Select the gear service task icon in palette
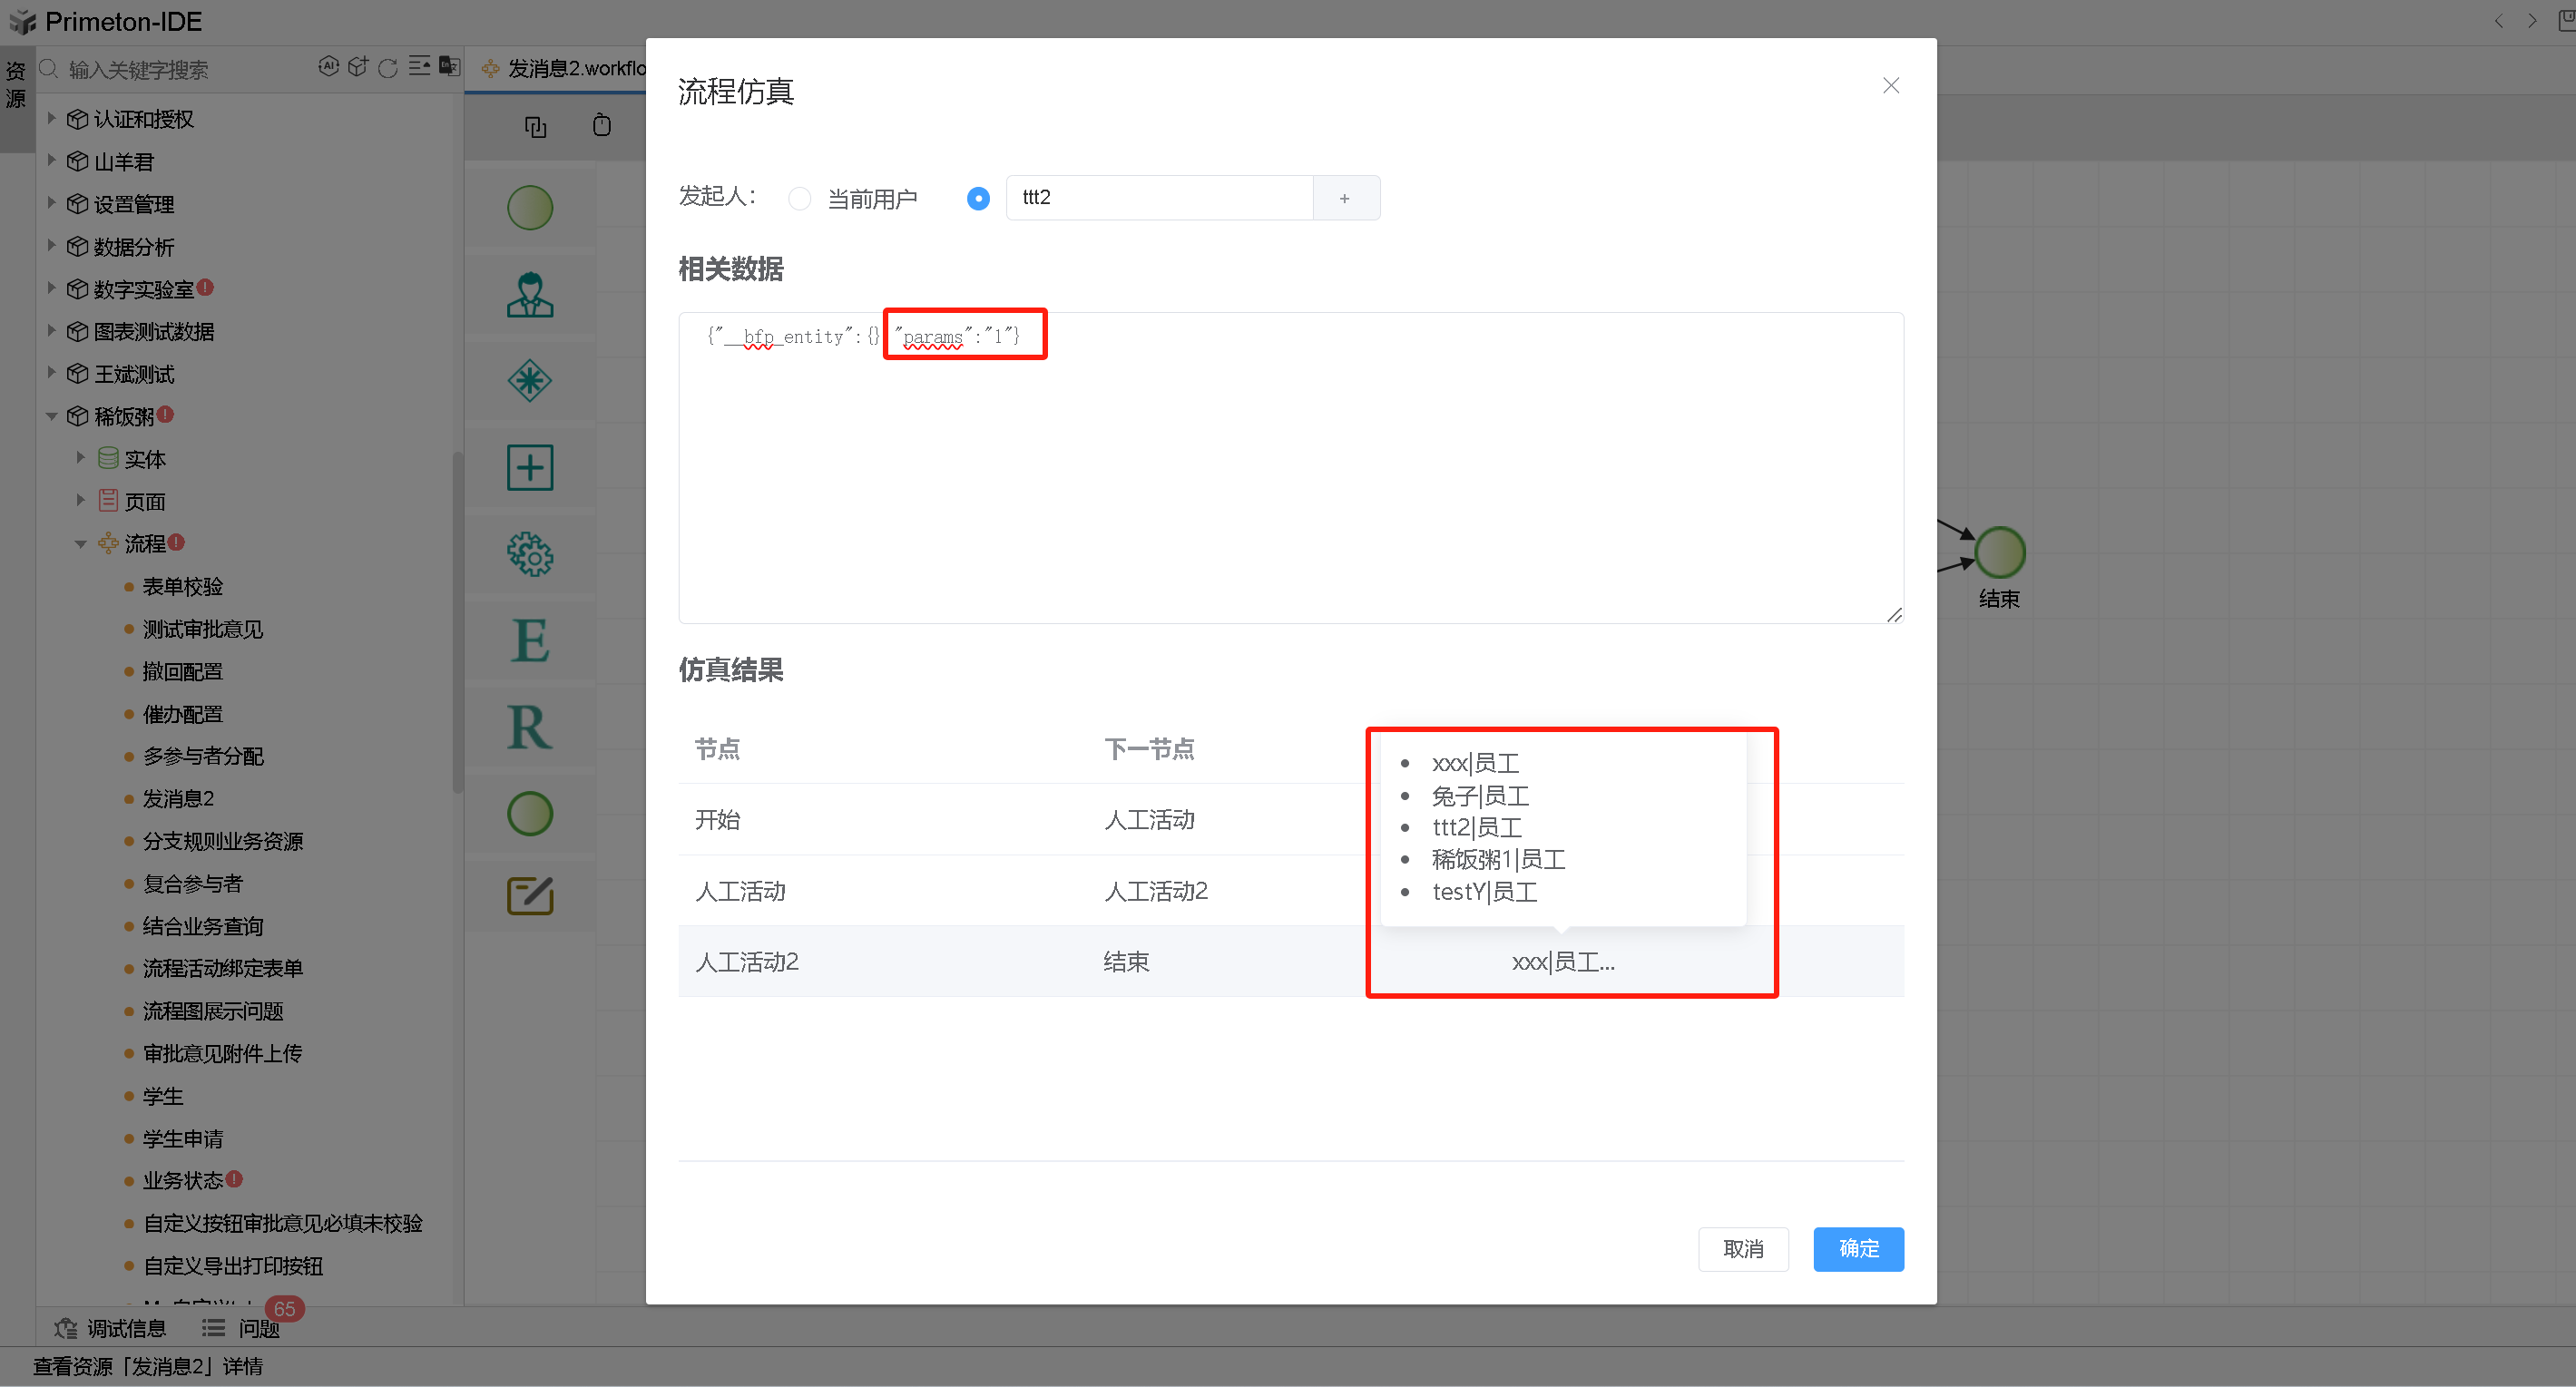The image size is (2576, 1387). pyautogui.click(x=529, y=553)
